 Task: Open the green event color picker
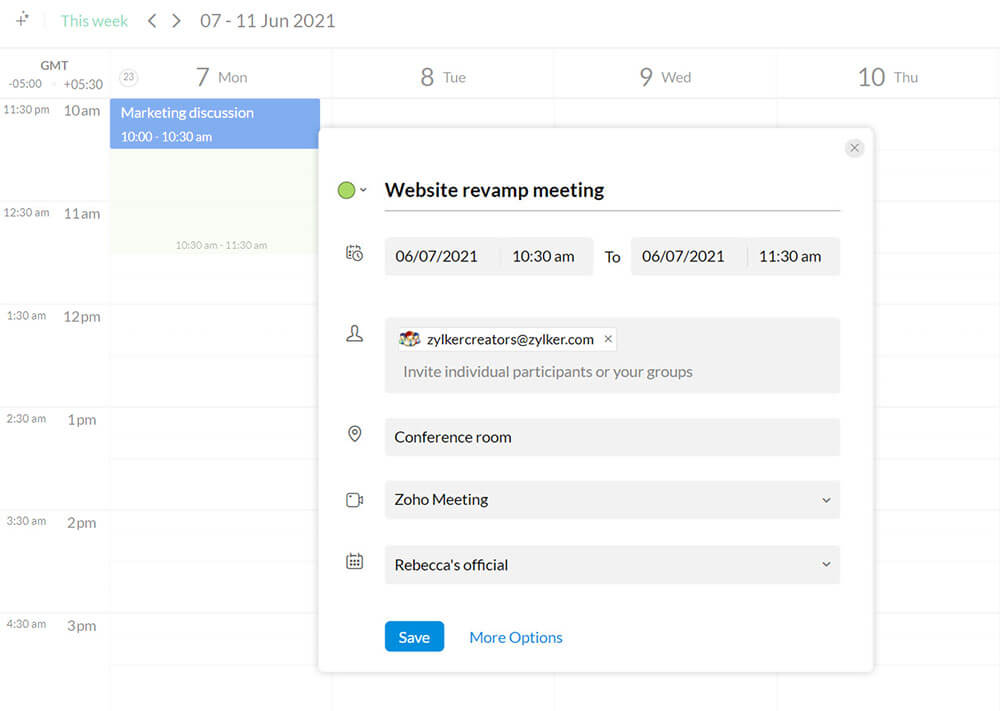pyautogui.click(x=351, y=190)
